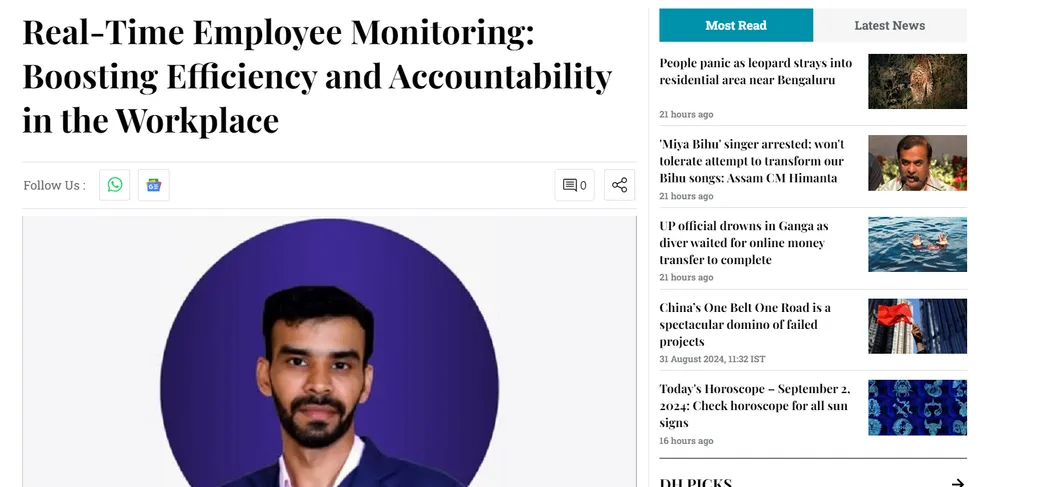Click the arrow next to DH Picks
The width and height of the screenshot is (1040, 487).
tap(957, 482)
